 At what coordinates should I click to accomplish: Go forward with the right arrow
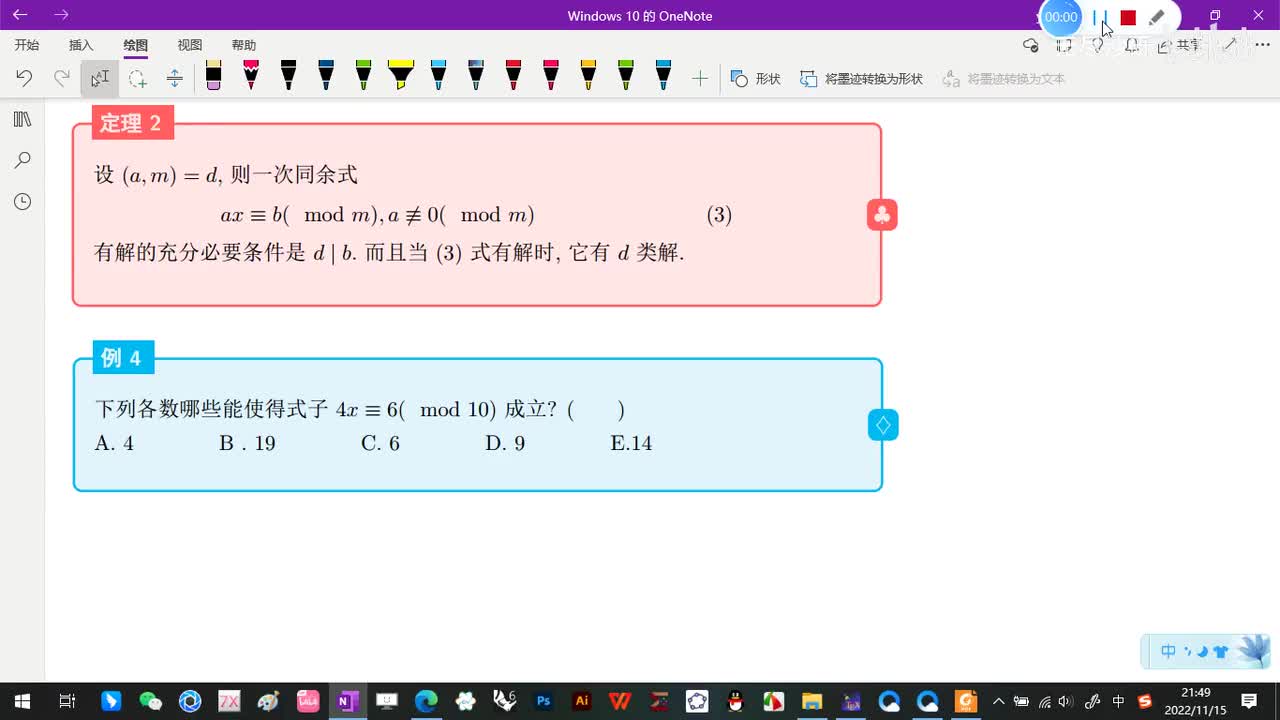61,15
